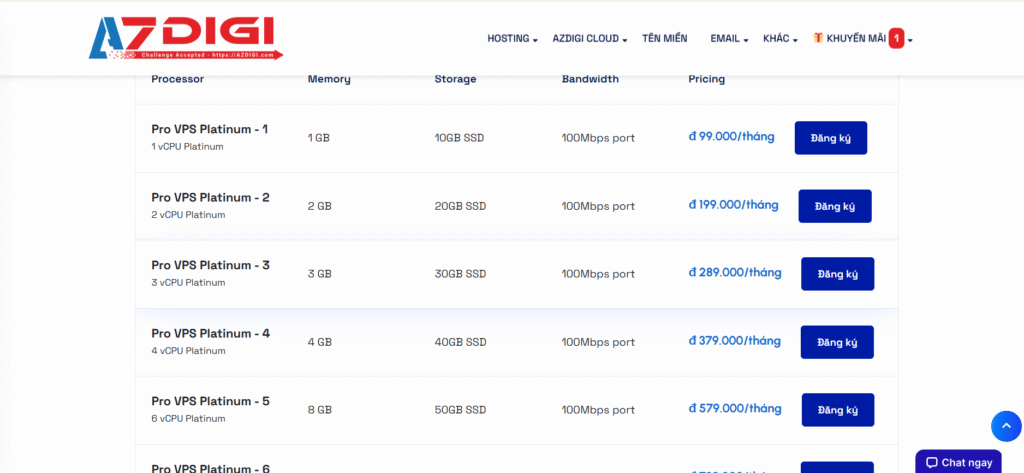Click the gift icon beside Khuyến Mãi
1024x473 pixels.
tap(818, 38)
